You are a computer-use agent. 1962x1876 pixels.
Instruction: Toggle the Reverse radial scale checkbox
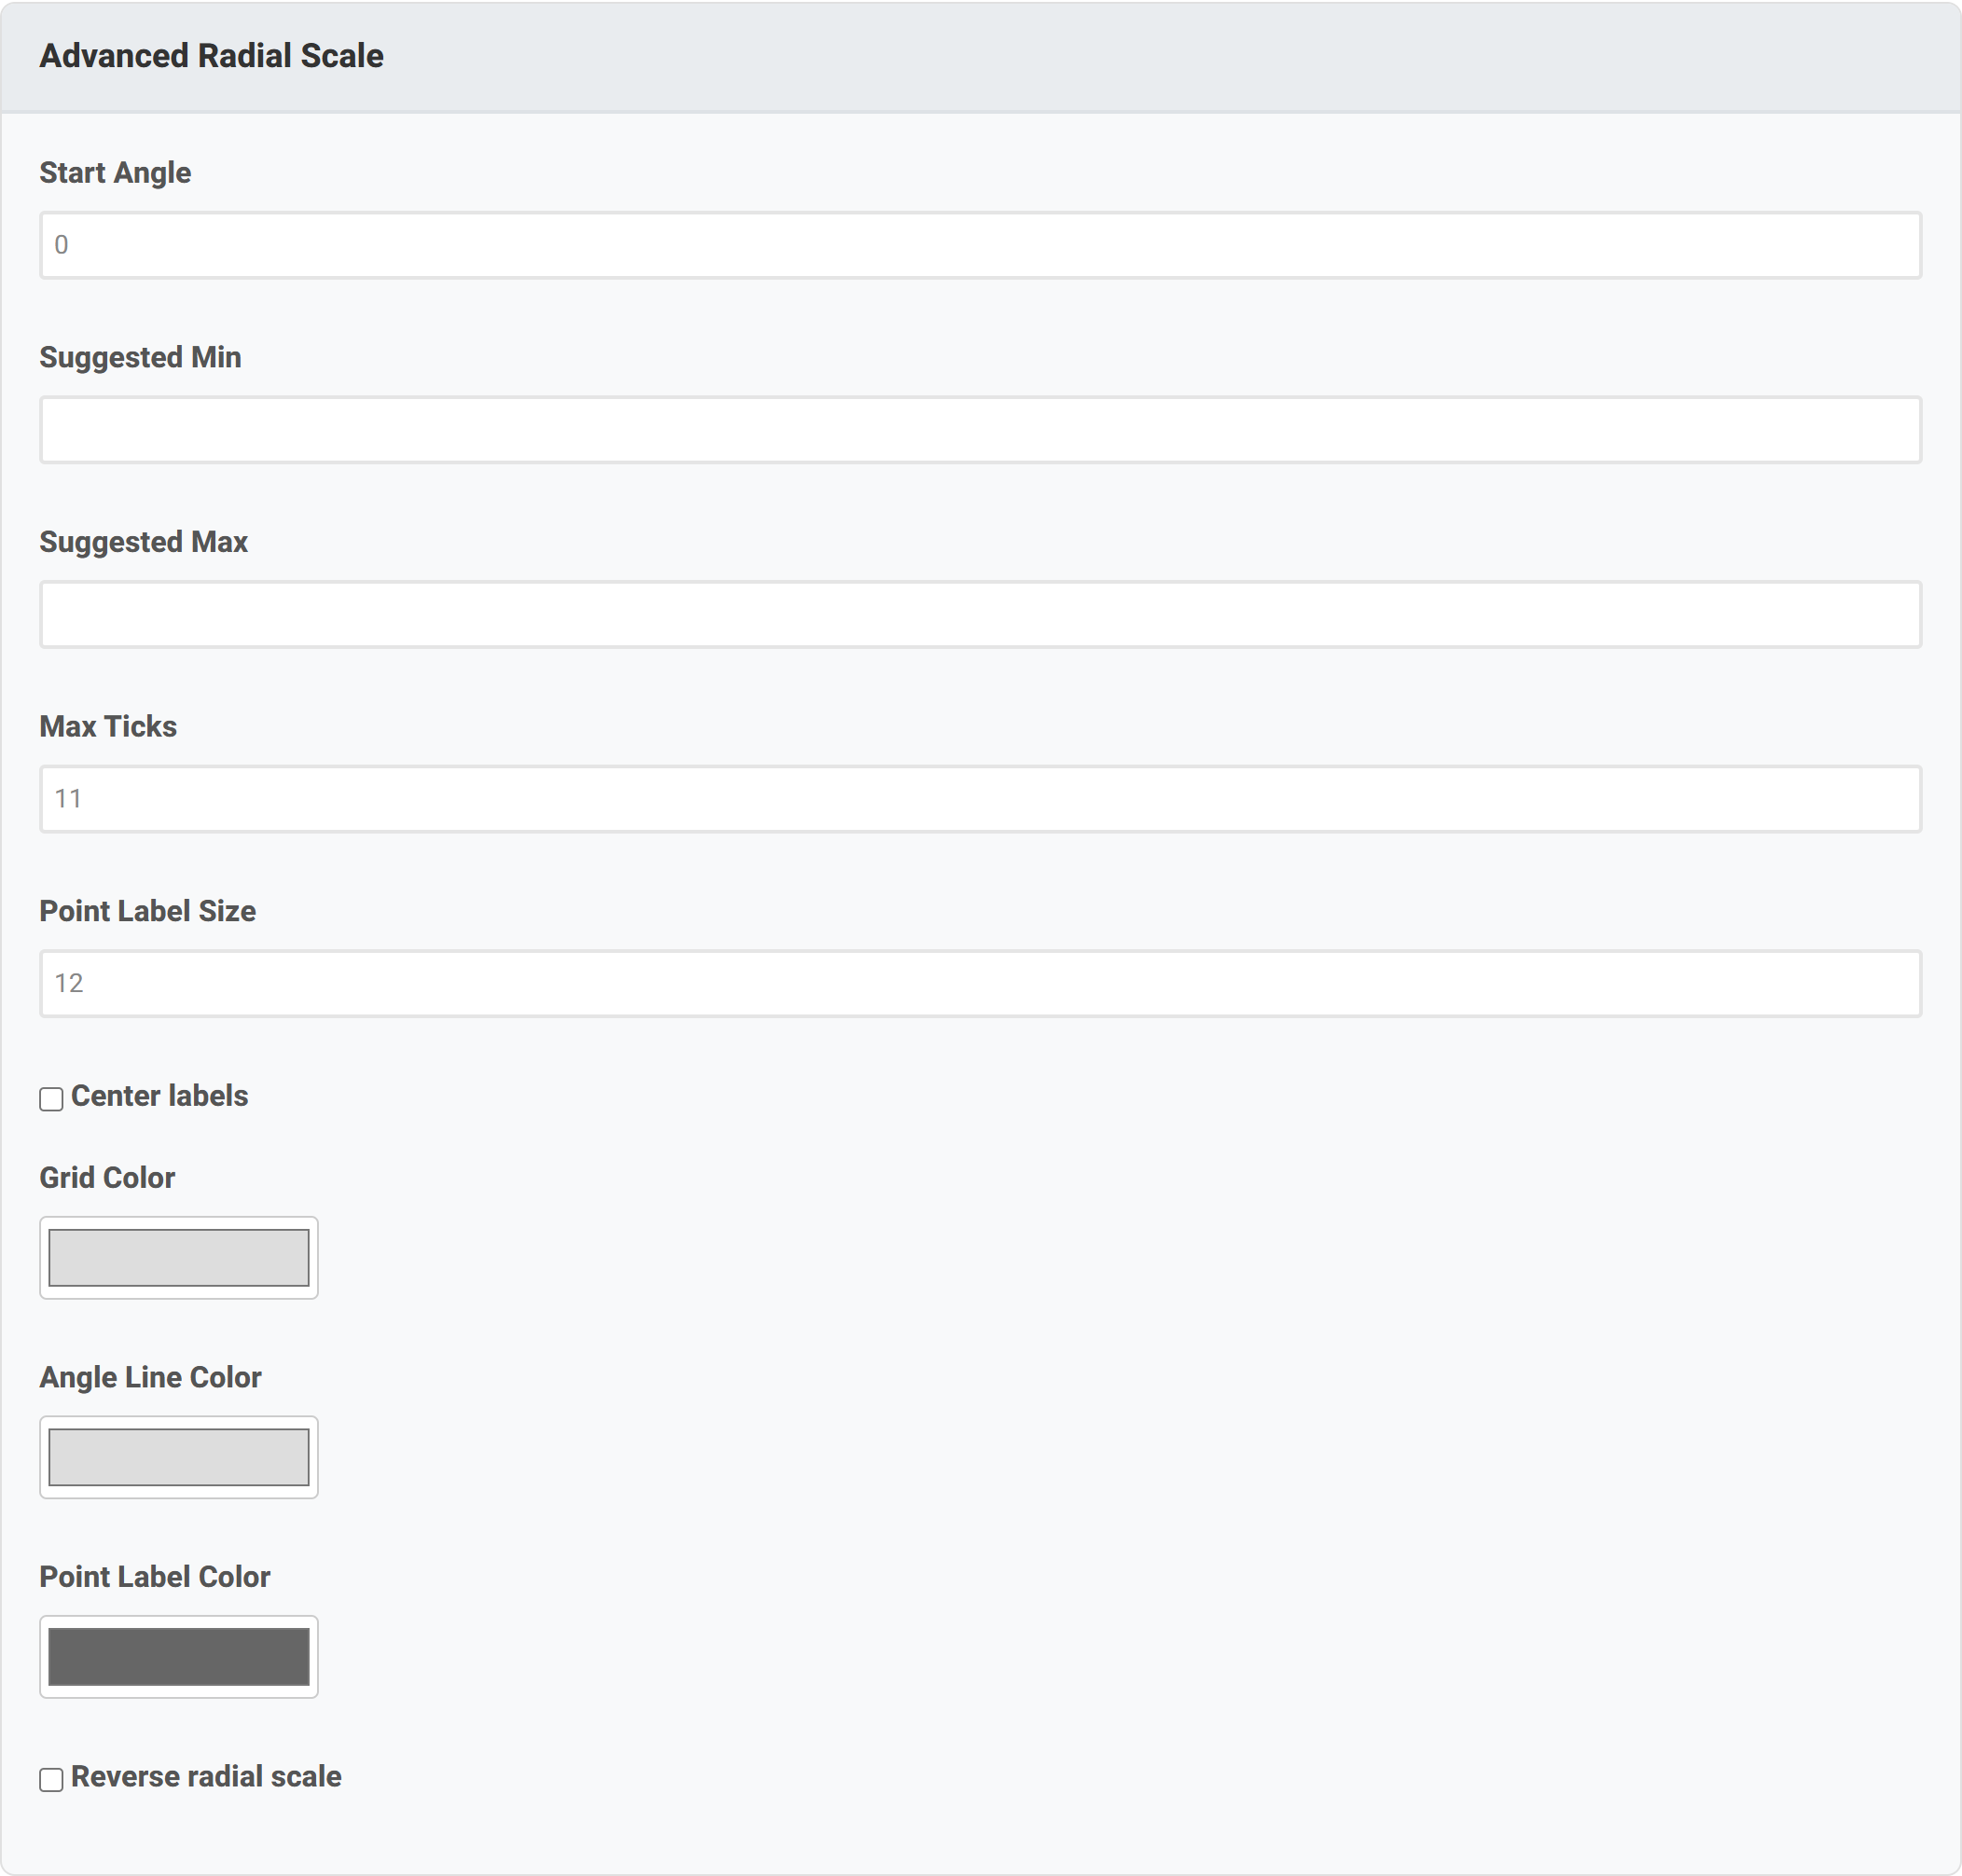(51, 1779)
